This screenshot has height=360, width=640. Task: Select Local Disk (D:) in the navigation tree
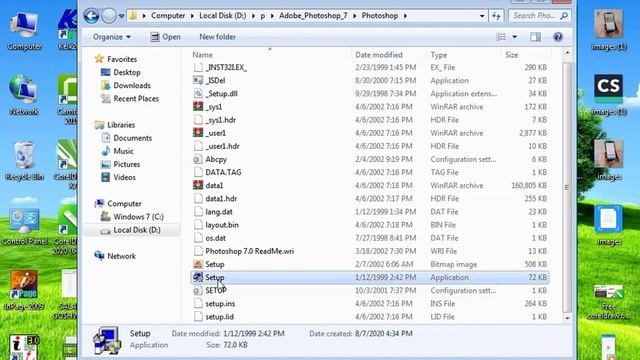pos(137,230)
